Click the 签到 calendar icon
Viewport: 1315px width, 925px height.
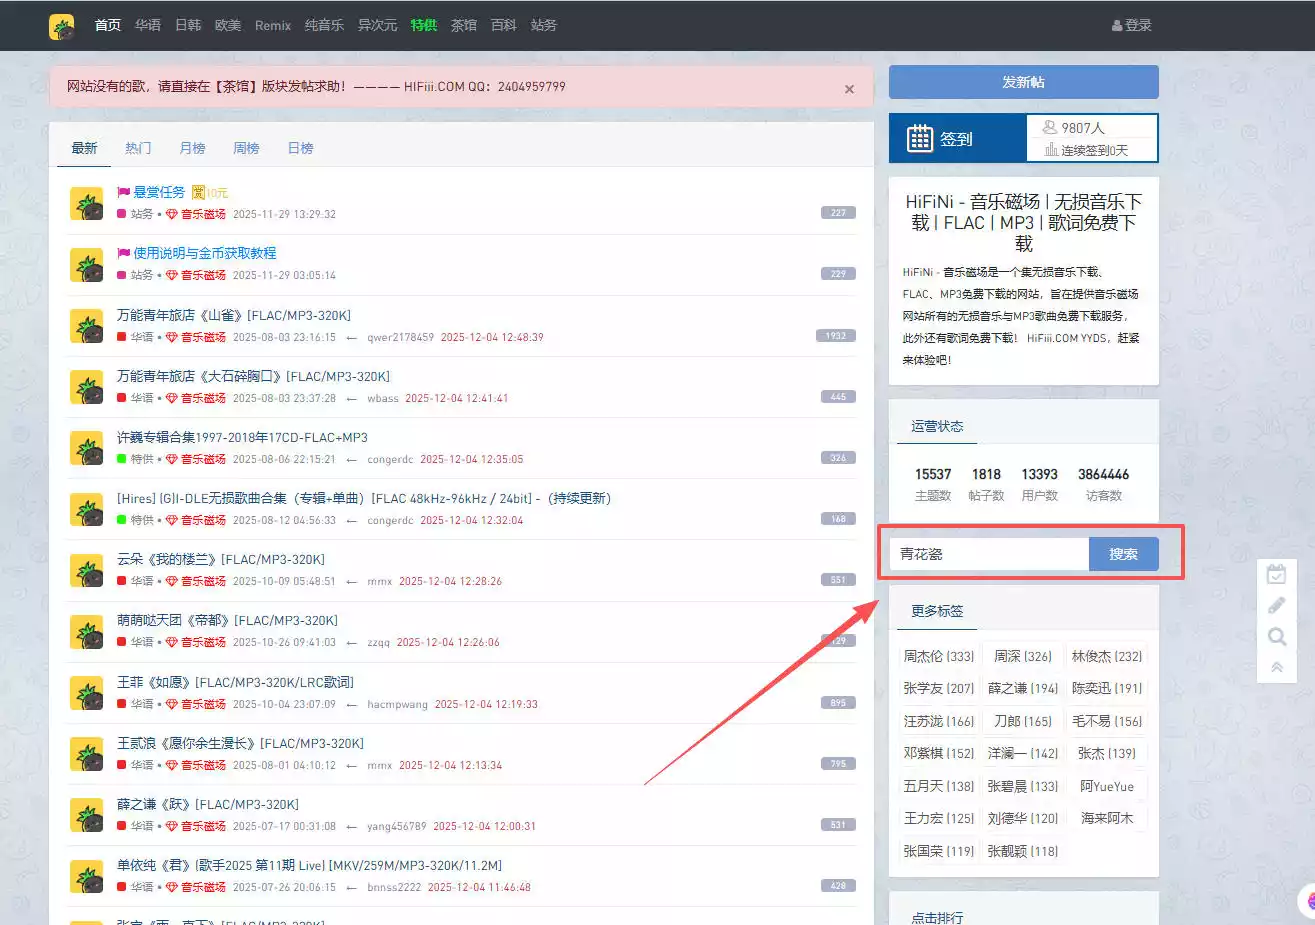click(919, 138)
